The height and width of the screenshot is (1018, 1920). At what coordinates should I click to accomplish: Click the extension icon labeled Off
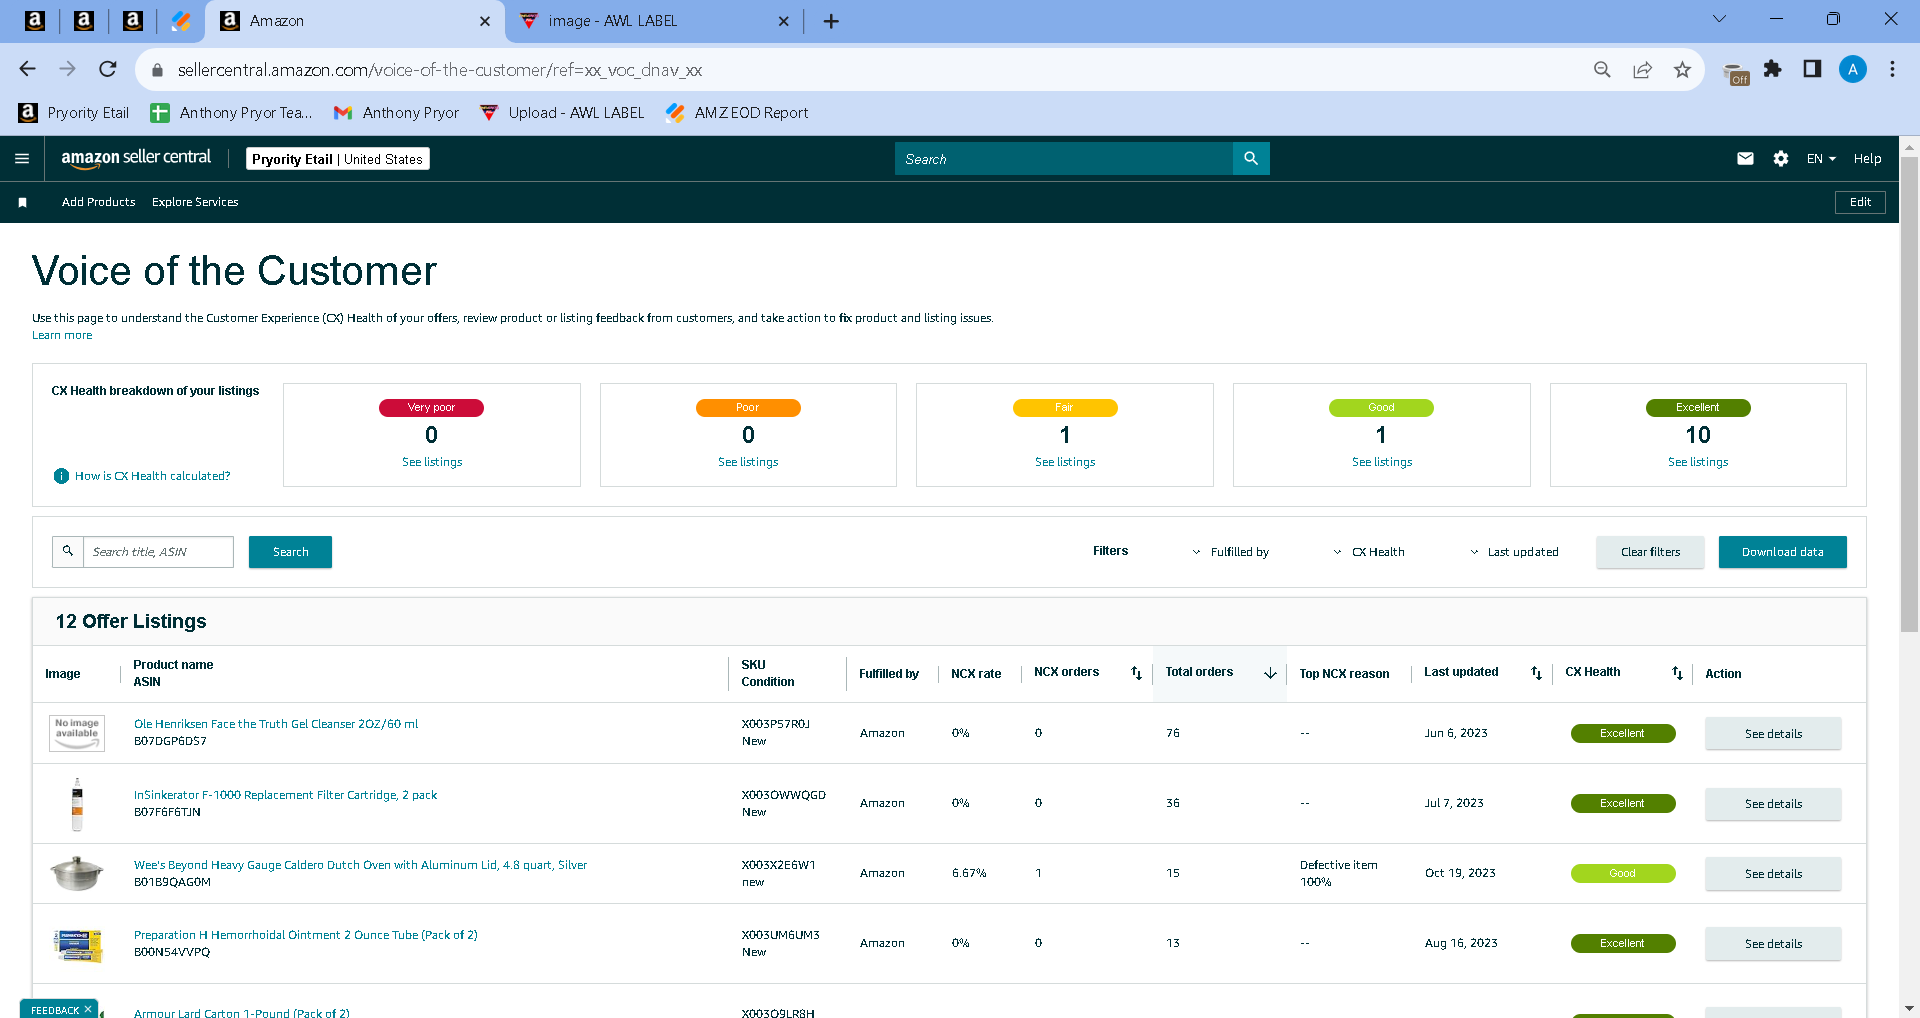pos(1735,73)
